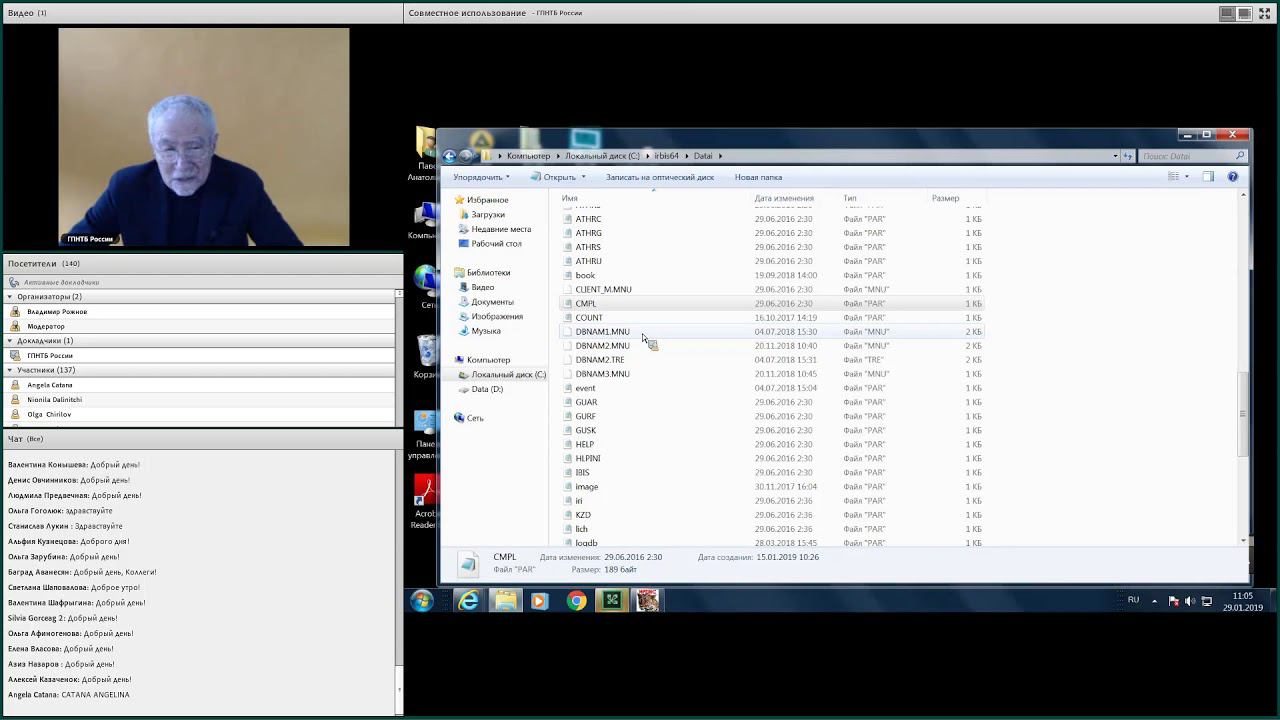Collapse the Докладчики (1) group
The image size is (1280, 720).
(x=10, y=341)
